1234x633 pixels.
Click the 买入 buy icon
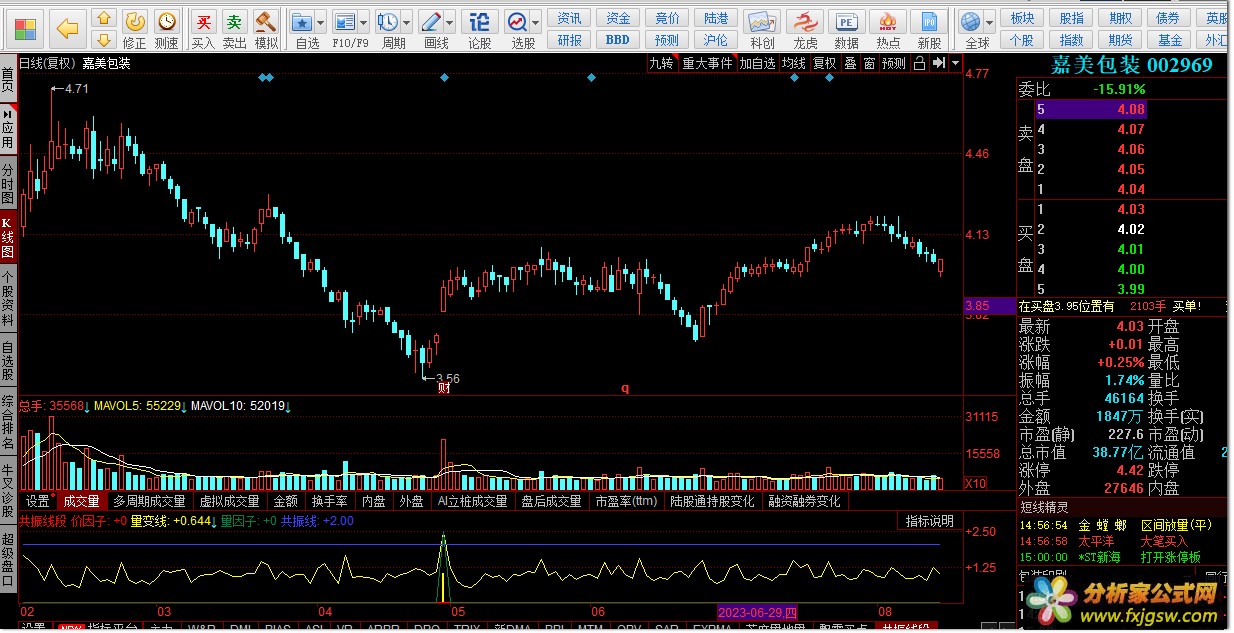[203, 29]
